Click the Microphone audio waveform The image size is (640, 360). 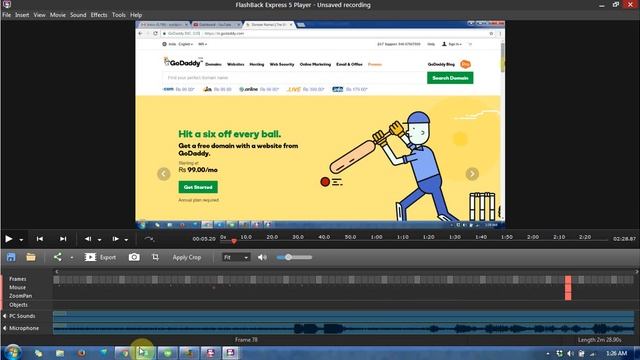tap(343, 328)
